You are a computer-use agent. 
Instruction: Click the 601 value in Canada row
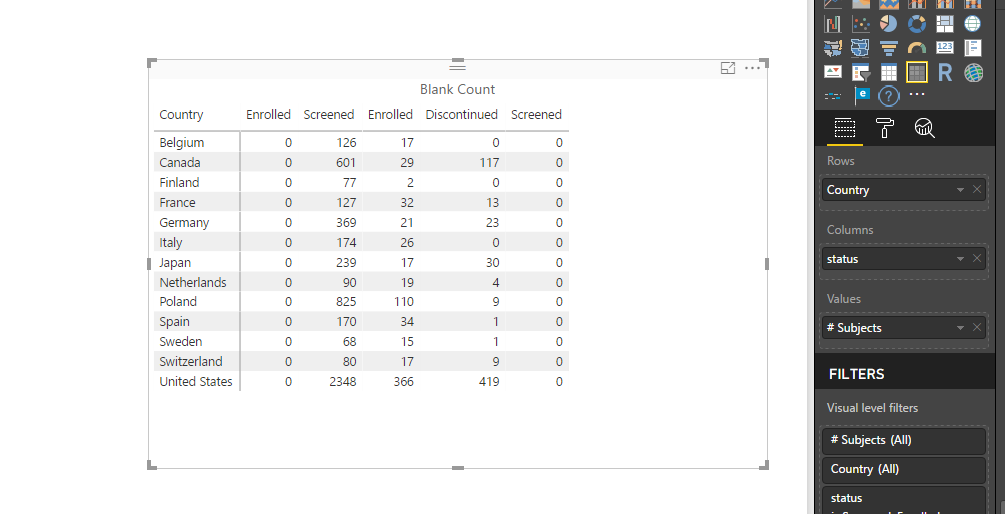pyautogui.click(x=346, y=163)
